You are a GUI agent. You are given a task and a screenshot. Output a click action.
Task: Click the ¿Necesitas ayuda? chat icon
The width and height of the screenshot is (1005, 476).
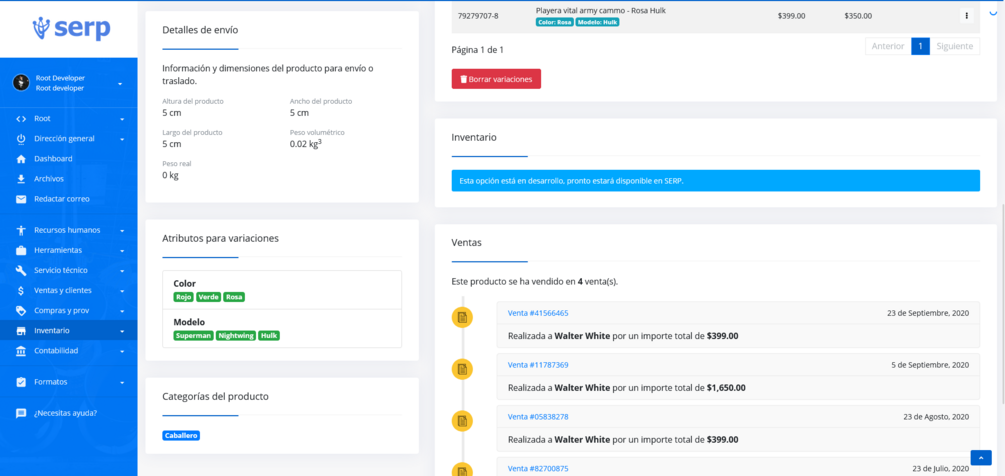tap(21, 413)
